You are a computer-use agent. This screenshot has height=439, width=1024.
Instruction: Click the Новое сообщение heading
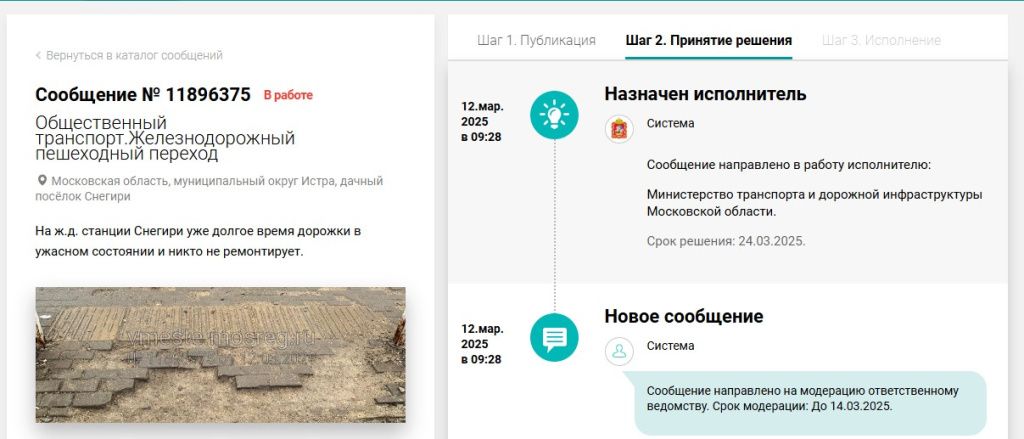click(684, 316)
